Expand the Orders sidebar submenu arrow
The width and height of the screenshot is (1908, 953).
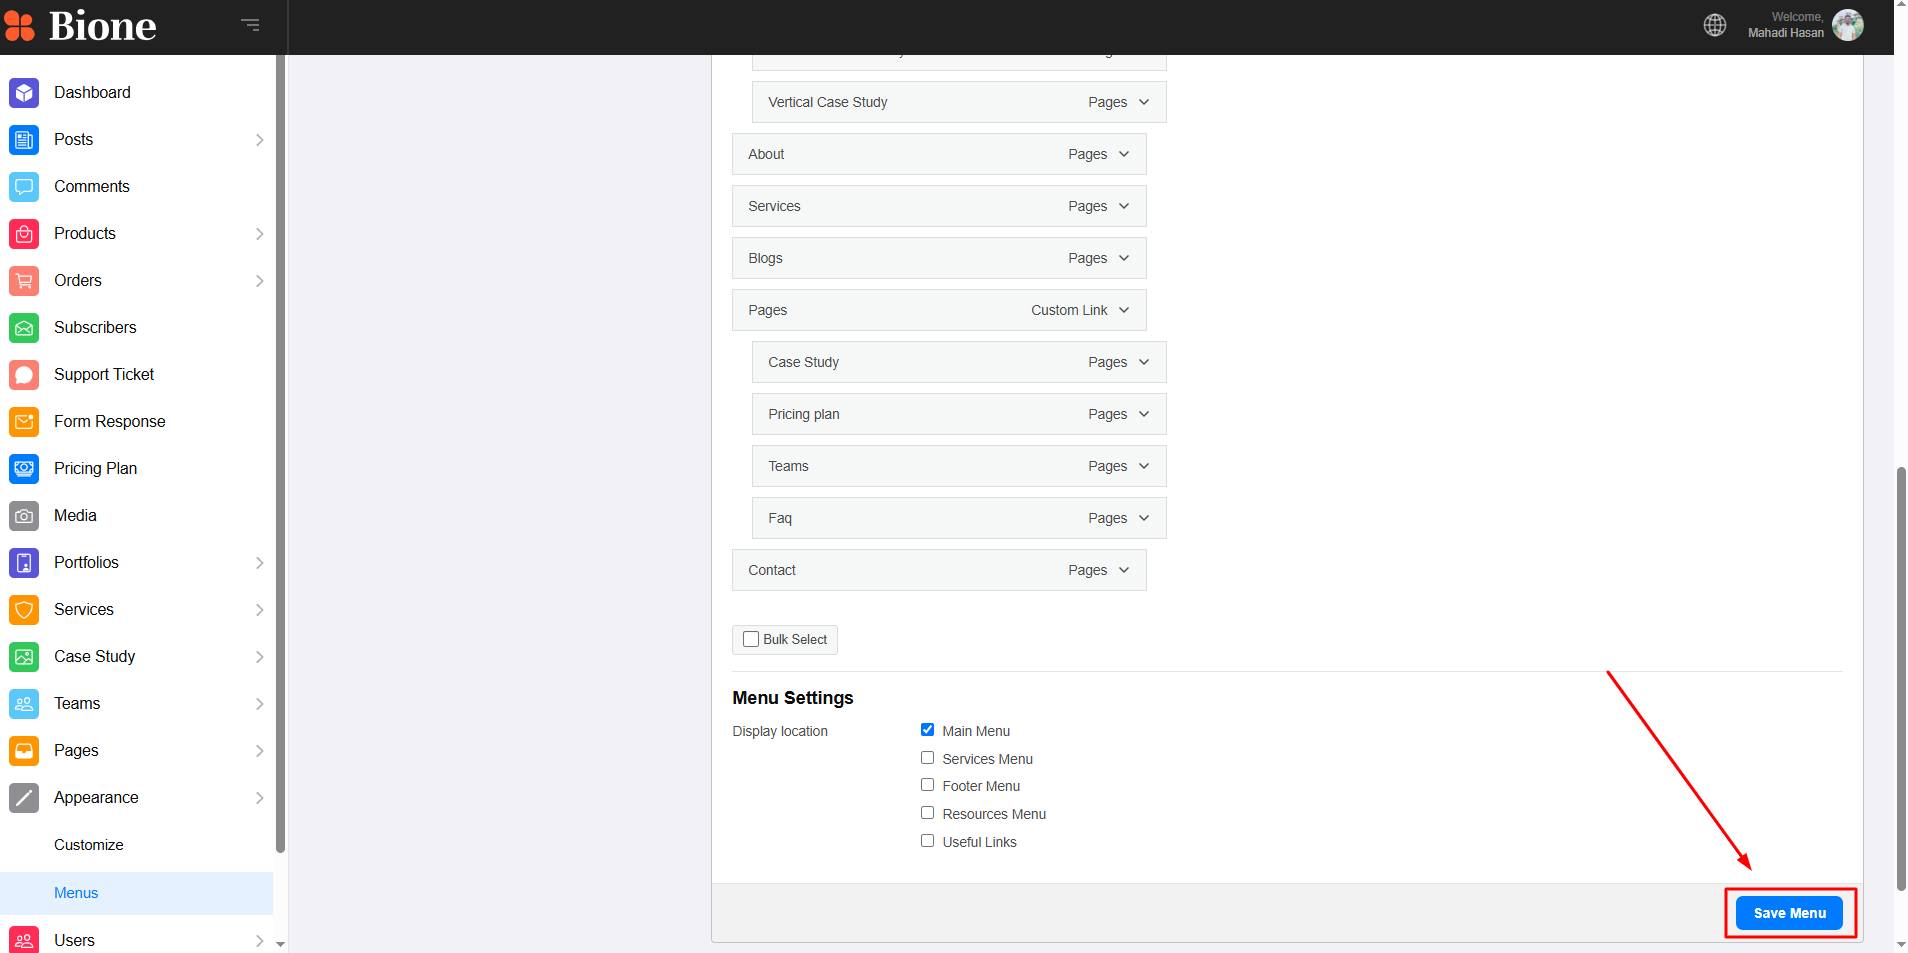coord(259,281)
